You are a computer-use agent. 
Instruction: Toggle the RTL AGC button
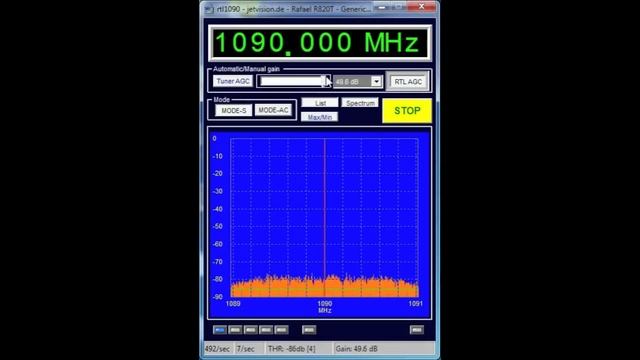(408, 82)
